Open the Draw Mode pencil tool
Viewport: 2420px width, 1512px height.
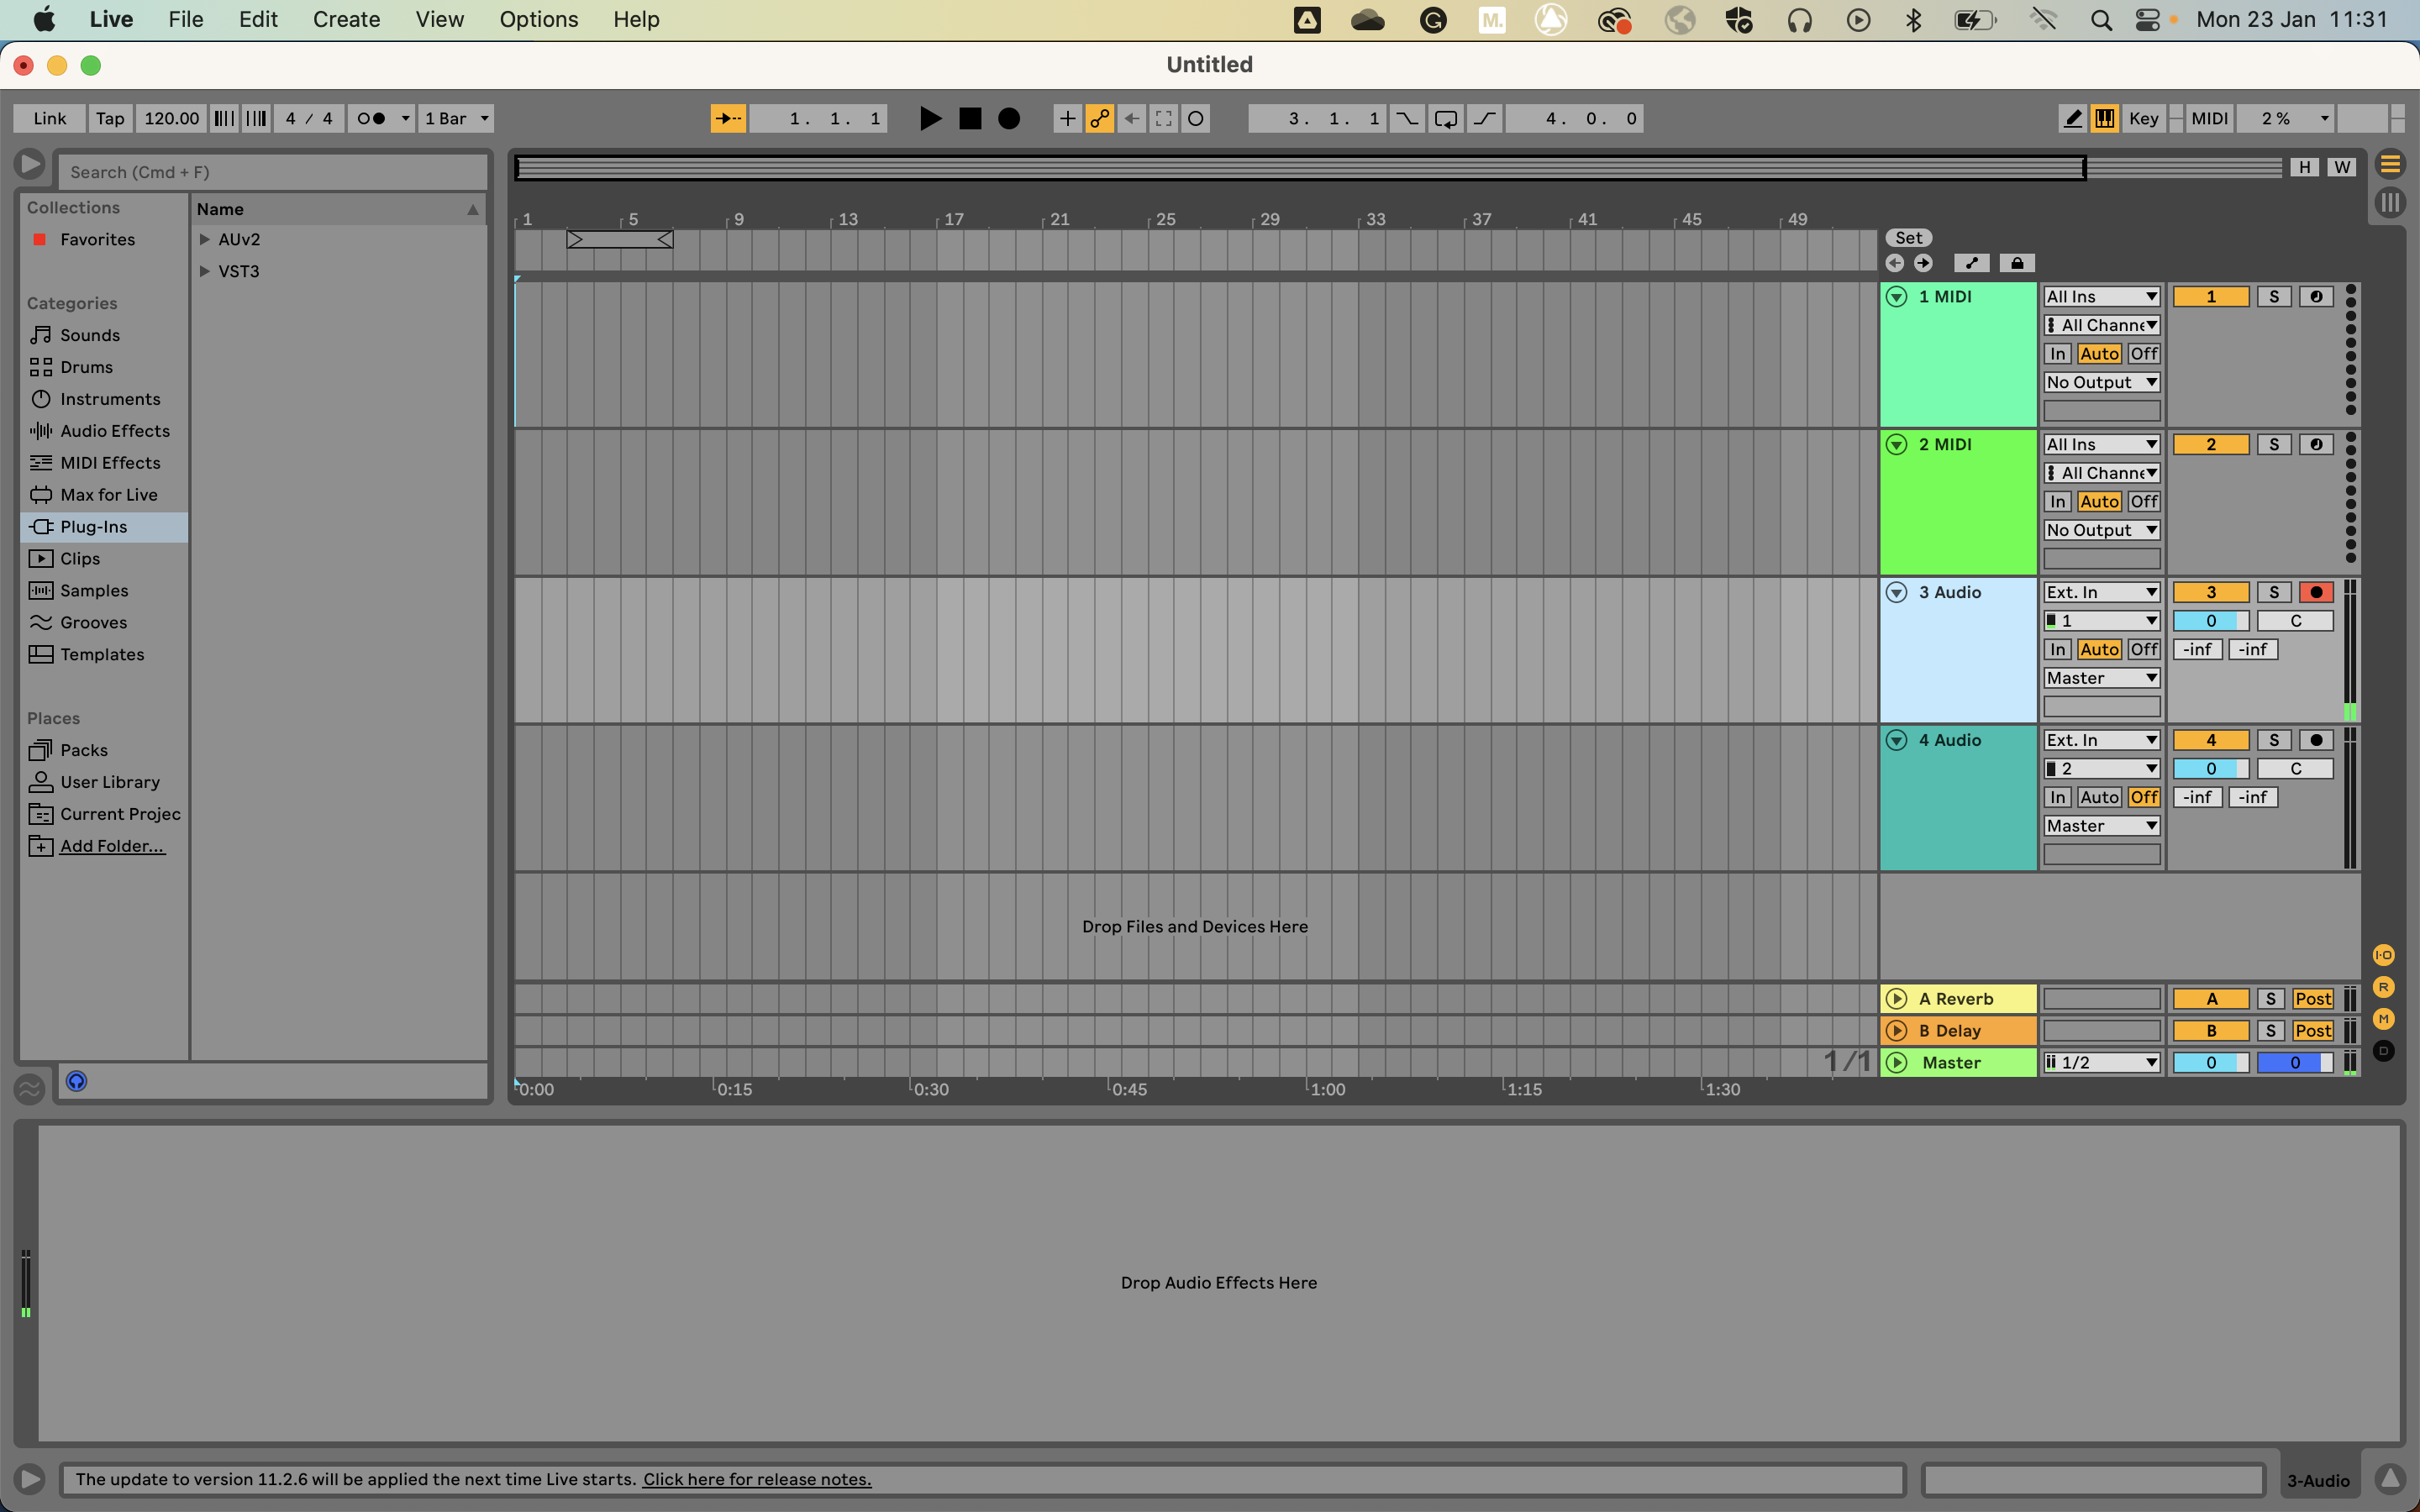(2071, 118)
